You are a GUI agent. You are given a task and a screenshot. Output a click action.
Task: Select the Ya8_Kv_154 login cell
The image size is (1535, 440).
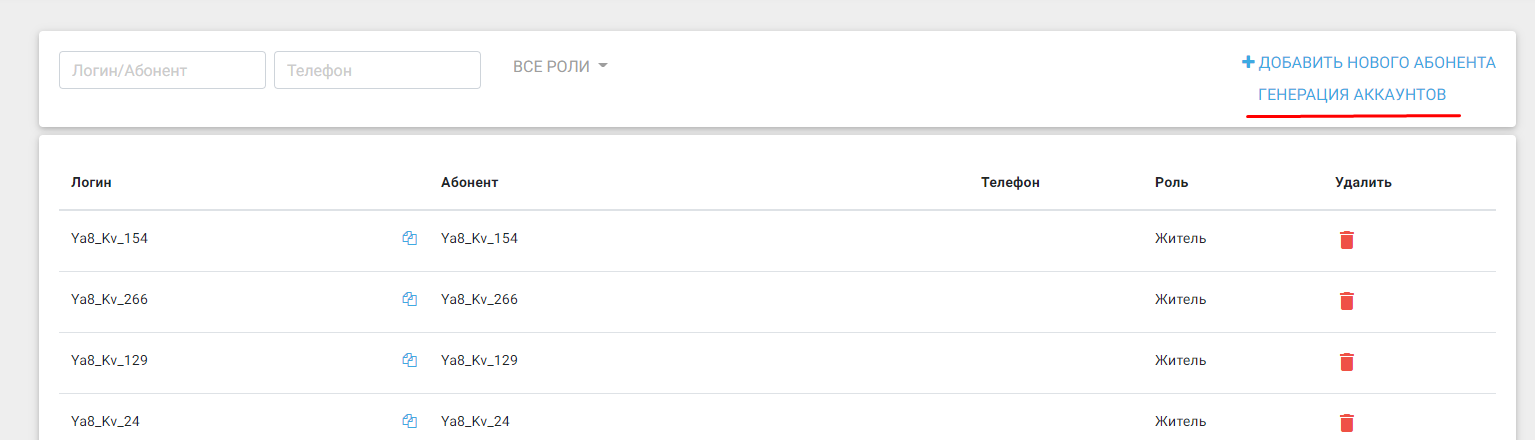(110, 238)
